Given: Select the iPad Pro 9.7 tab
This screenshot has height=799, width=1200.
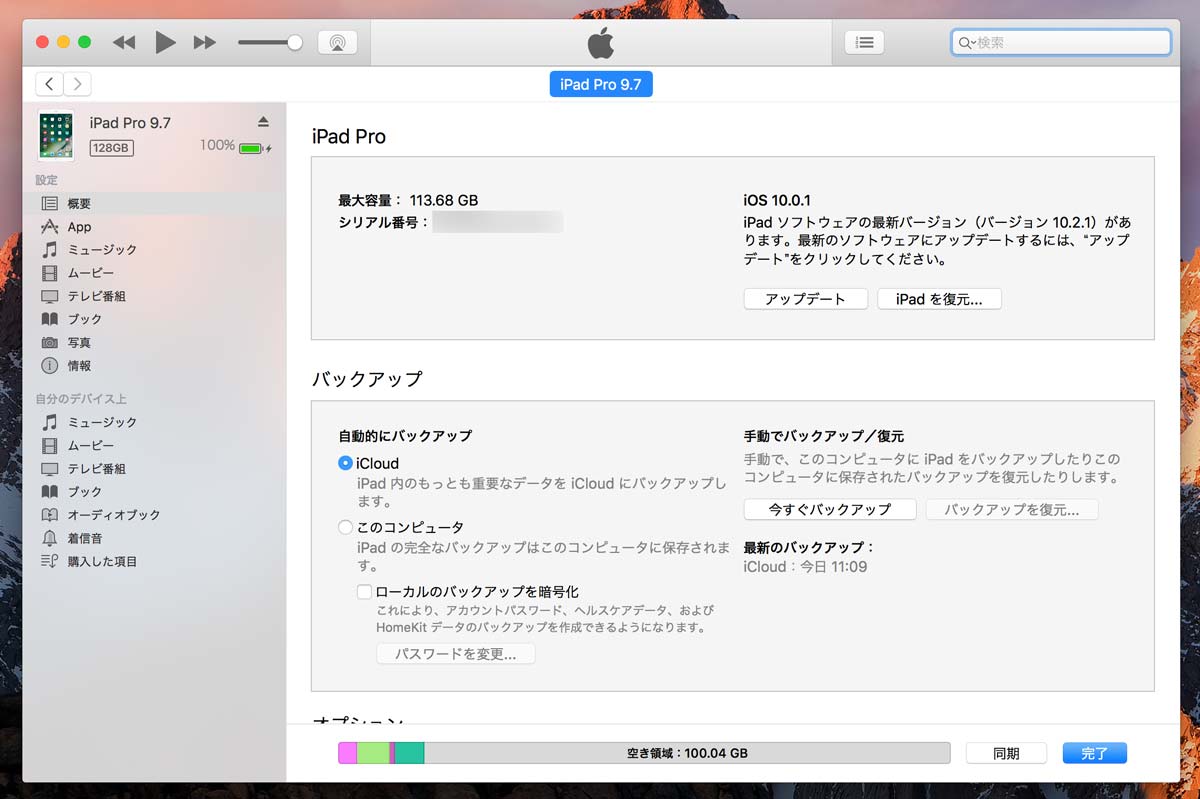Looking at the screenshot, I should point(601,84).
